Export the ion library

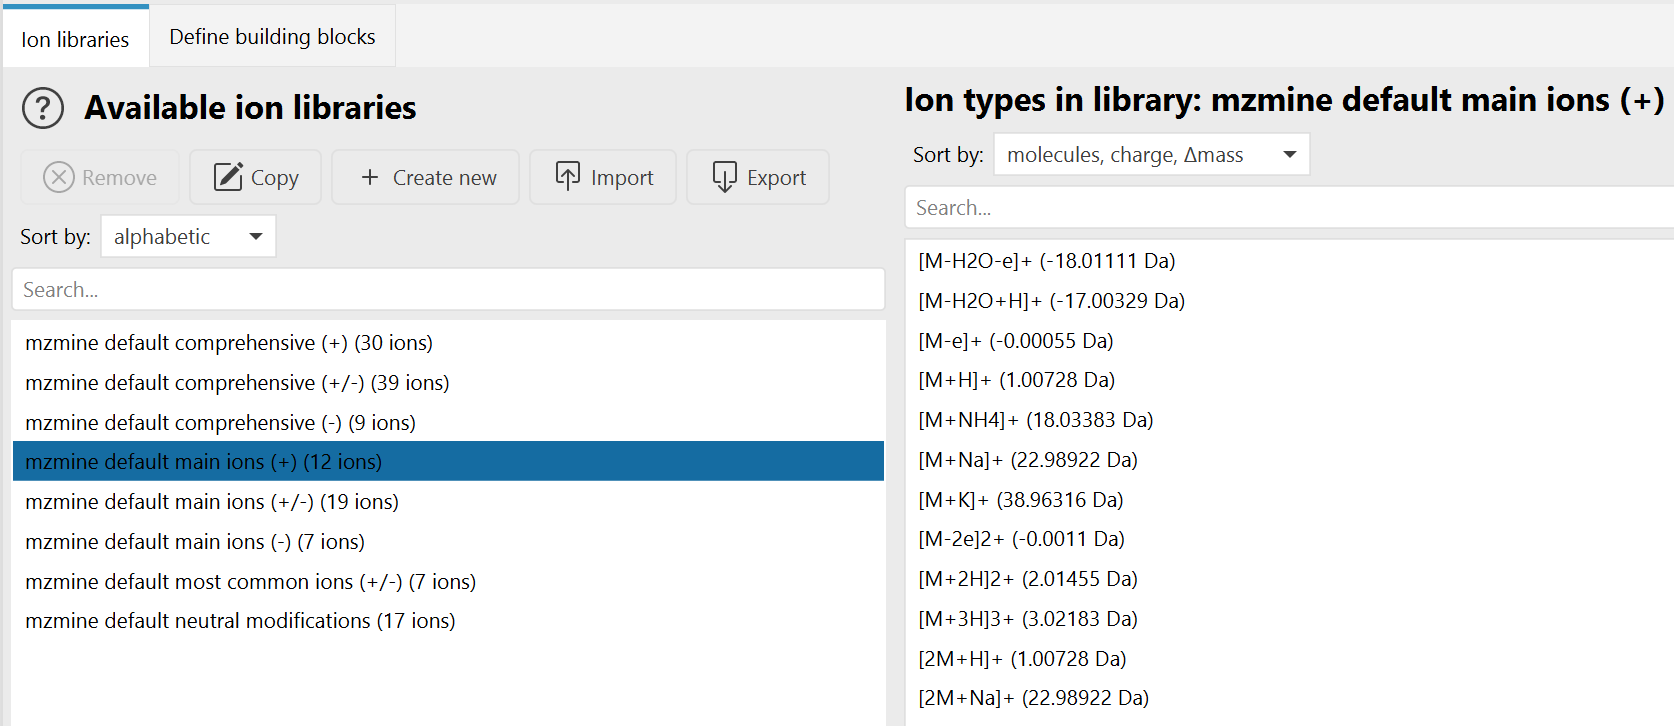758,177
